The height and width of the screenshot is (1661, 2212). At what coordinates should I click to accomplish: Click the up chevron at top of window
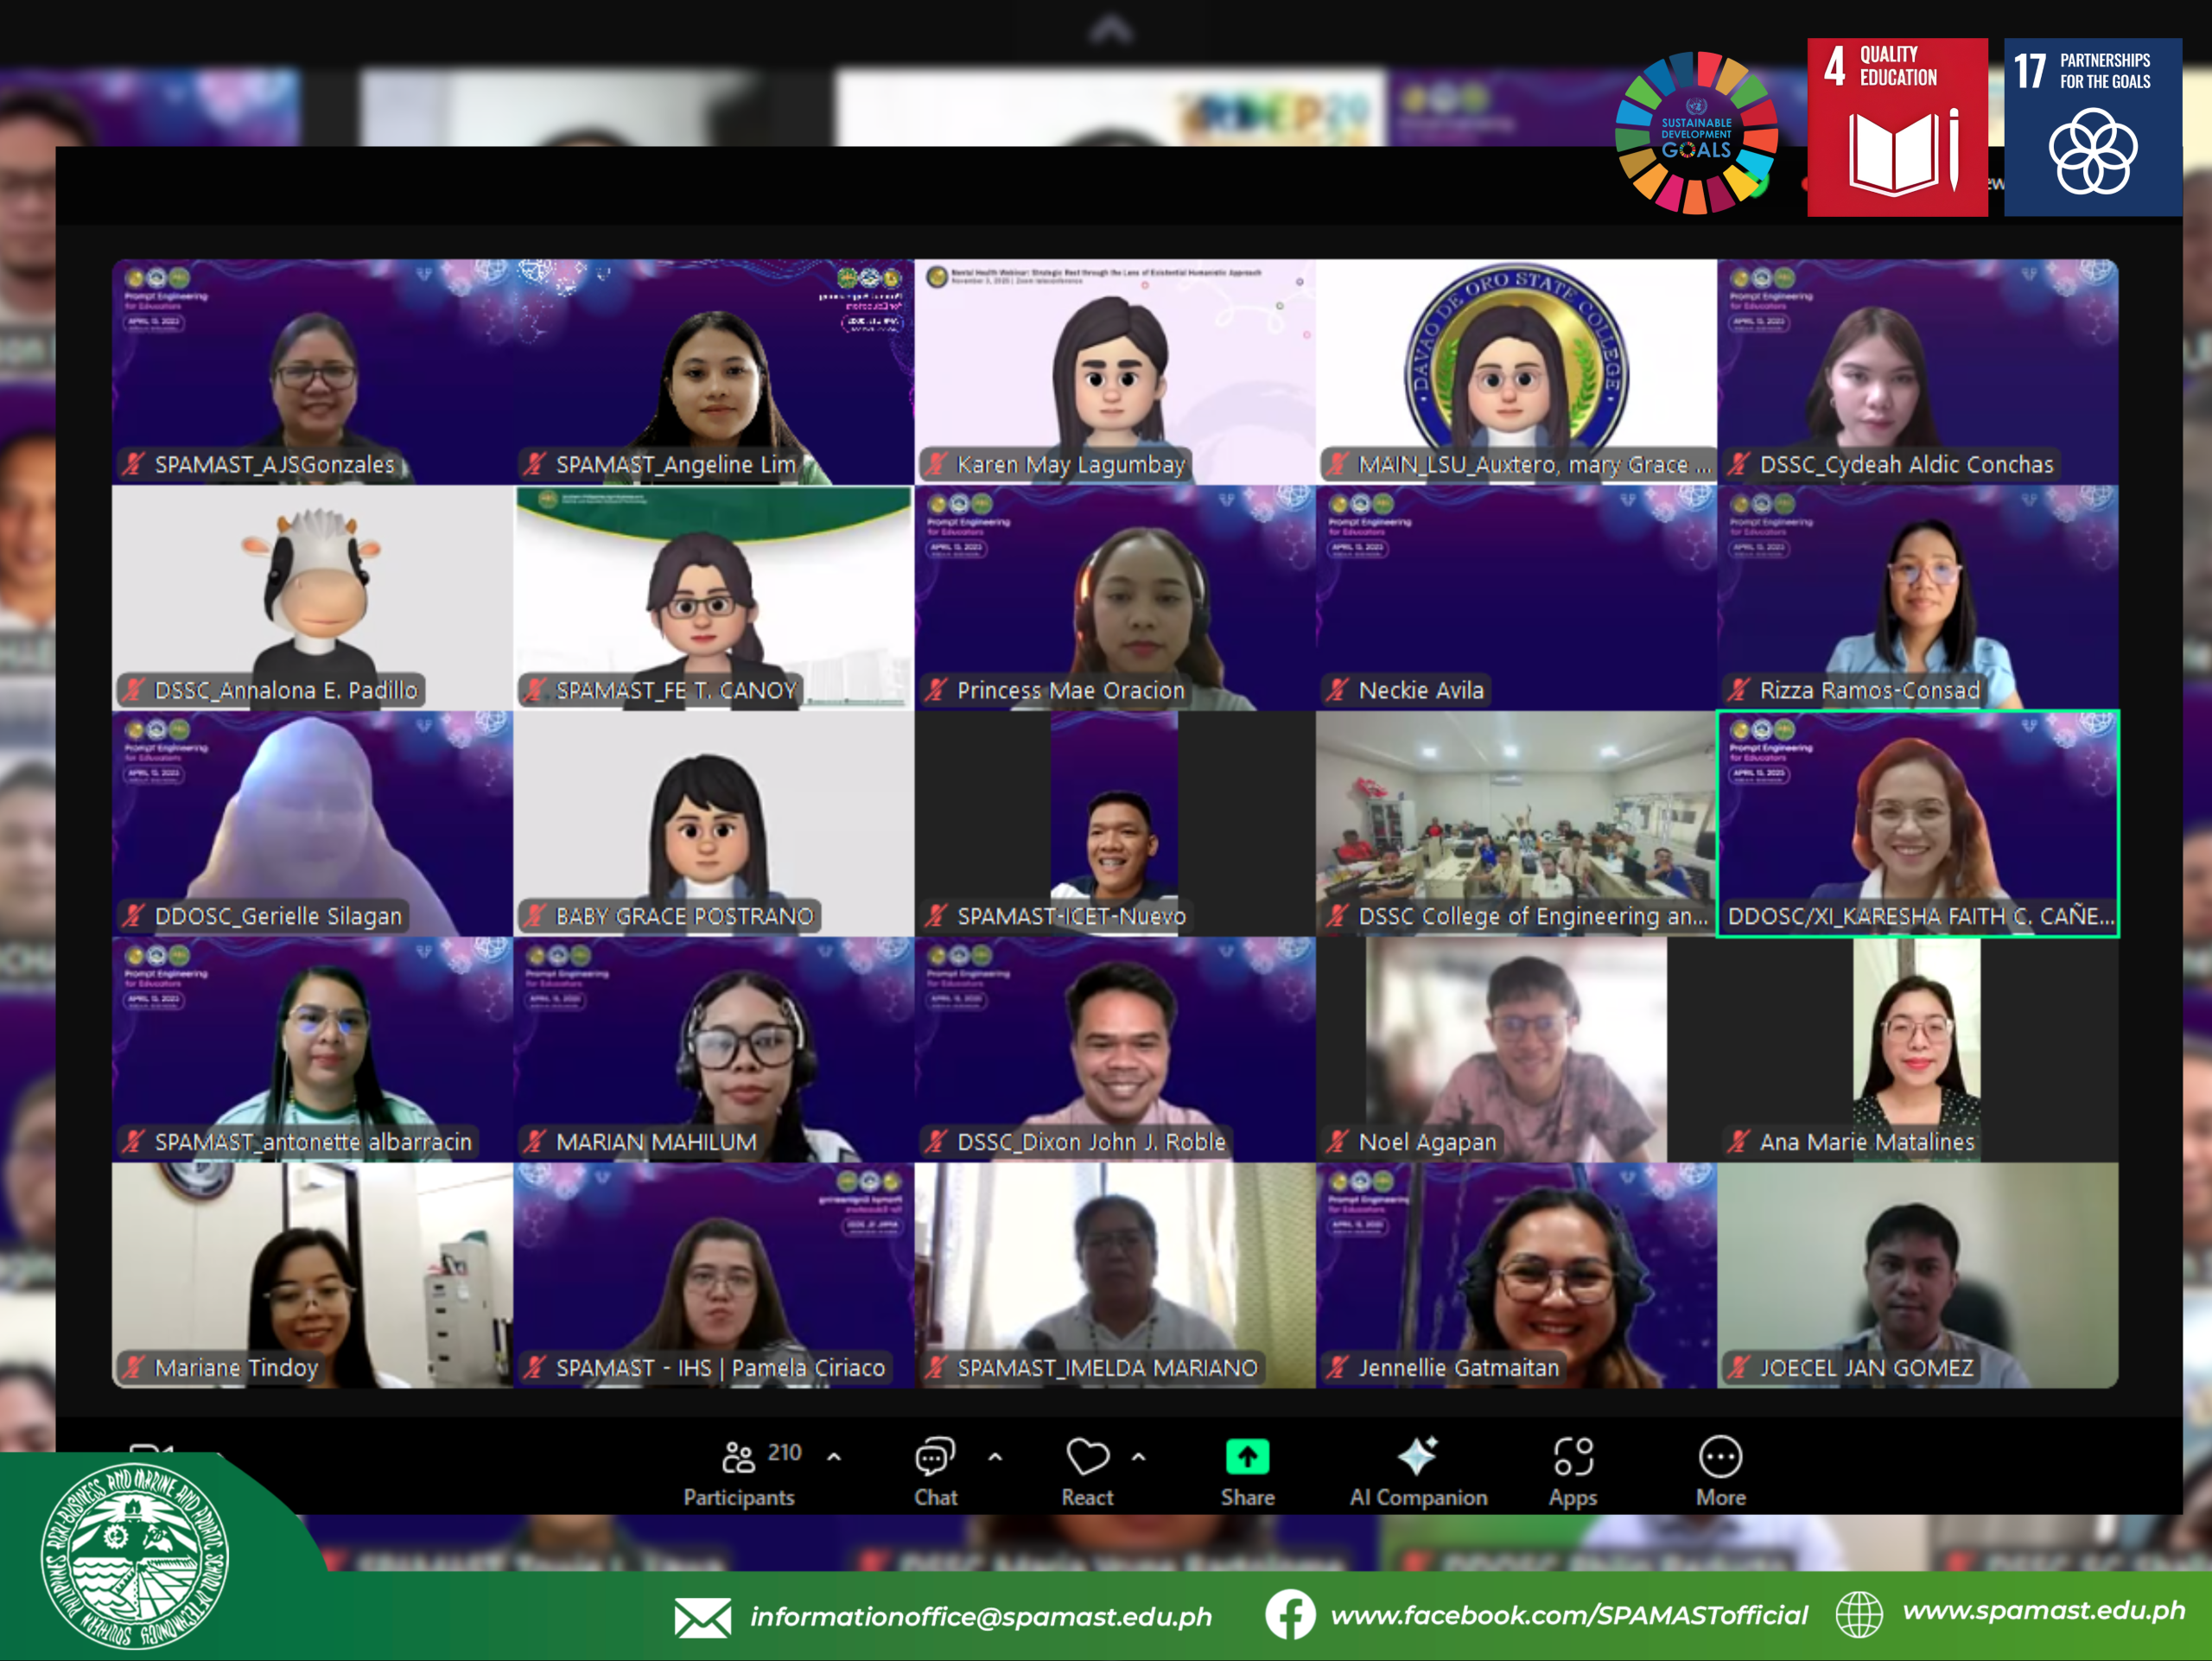click(x=1110, y=30)
